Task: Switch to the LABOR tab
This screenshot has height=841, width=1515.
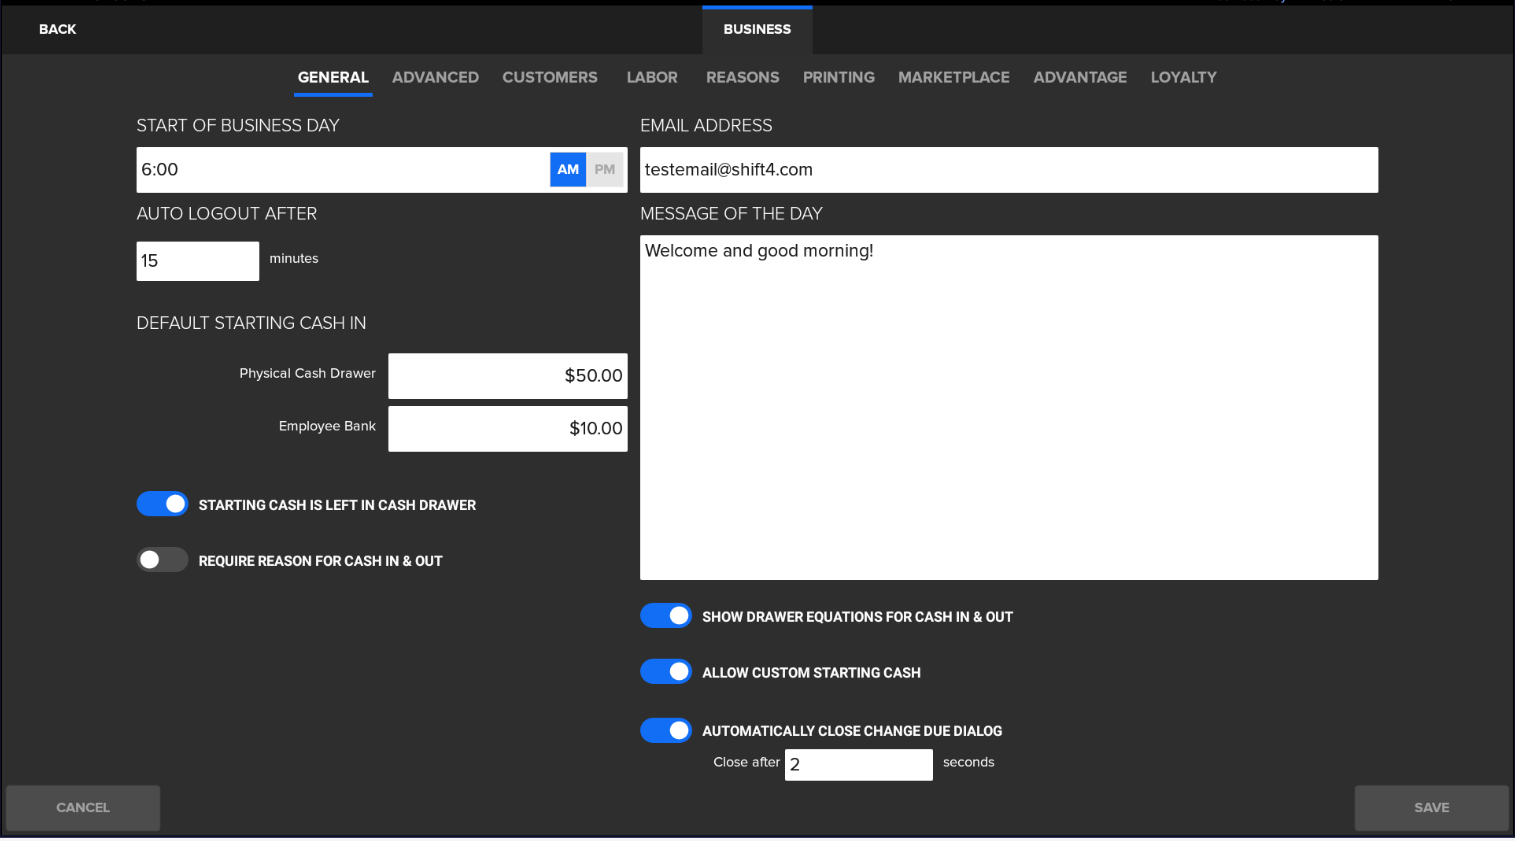Action: (x=652, y=77)
